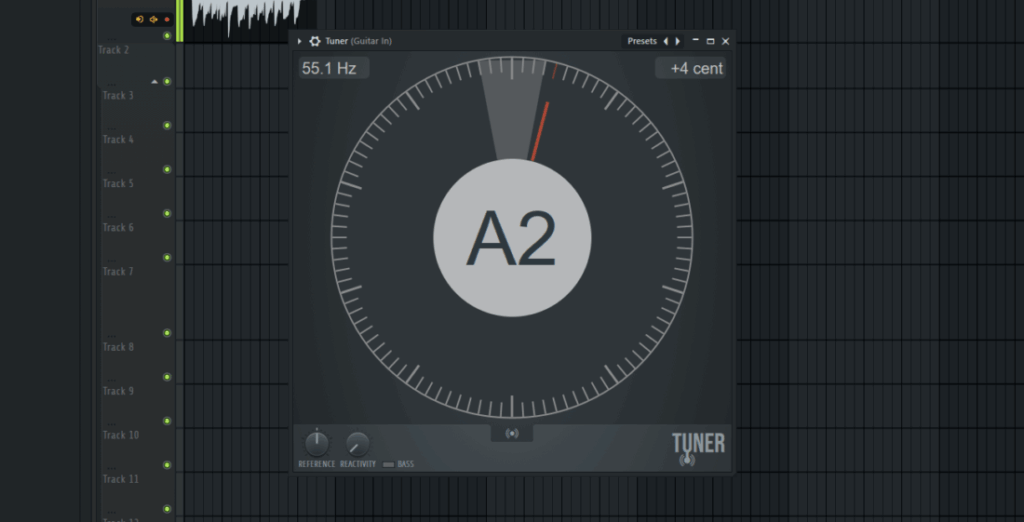This screenshot has height=522, width=1024.
Task: Click the orange record dot on the top track
Action: click(167, 19)
